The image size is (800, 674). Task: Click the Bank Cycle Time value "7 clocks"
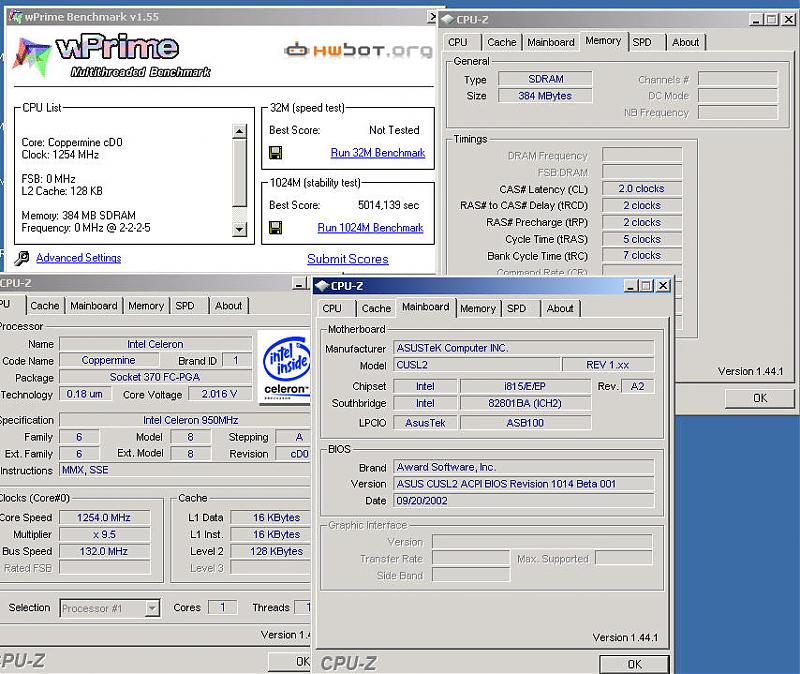pos(642,255)
